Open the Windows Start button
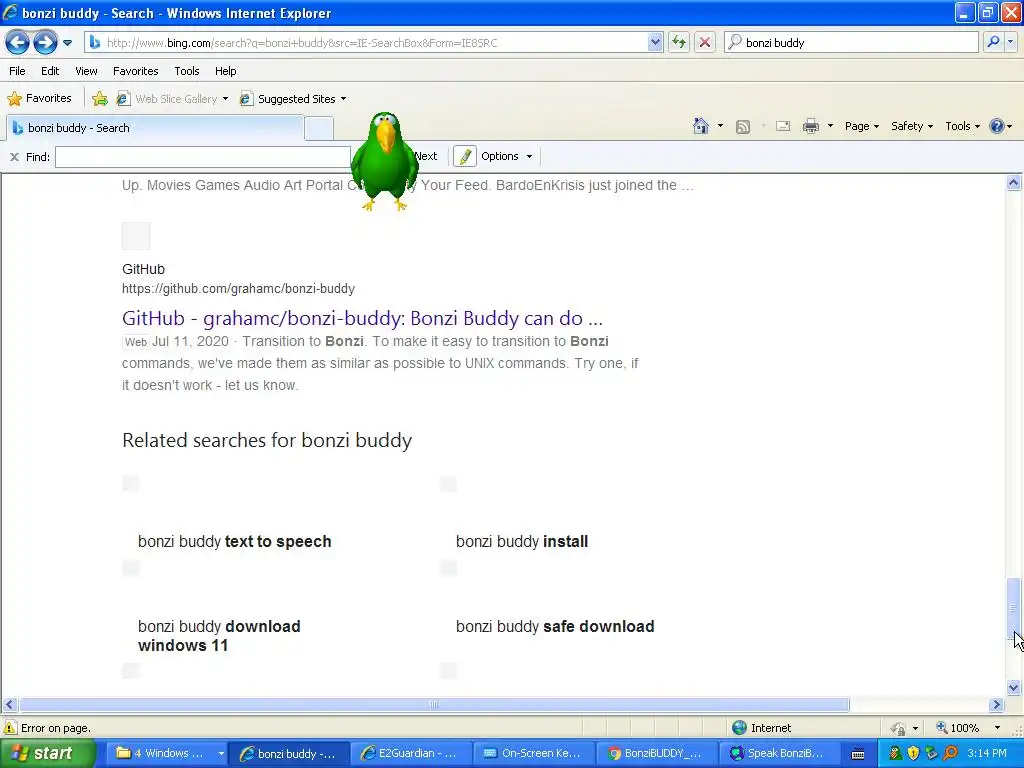This screenshot has height=768, width=1024. (48, 753)
